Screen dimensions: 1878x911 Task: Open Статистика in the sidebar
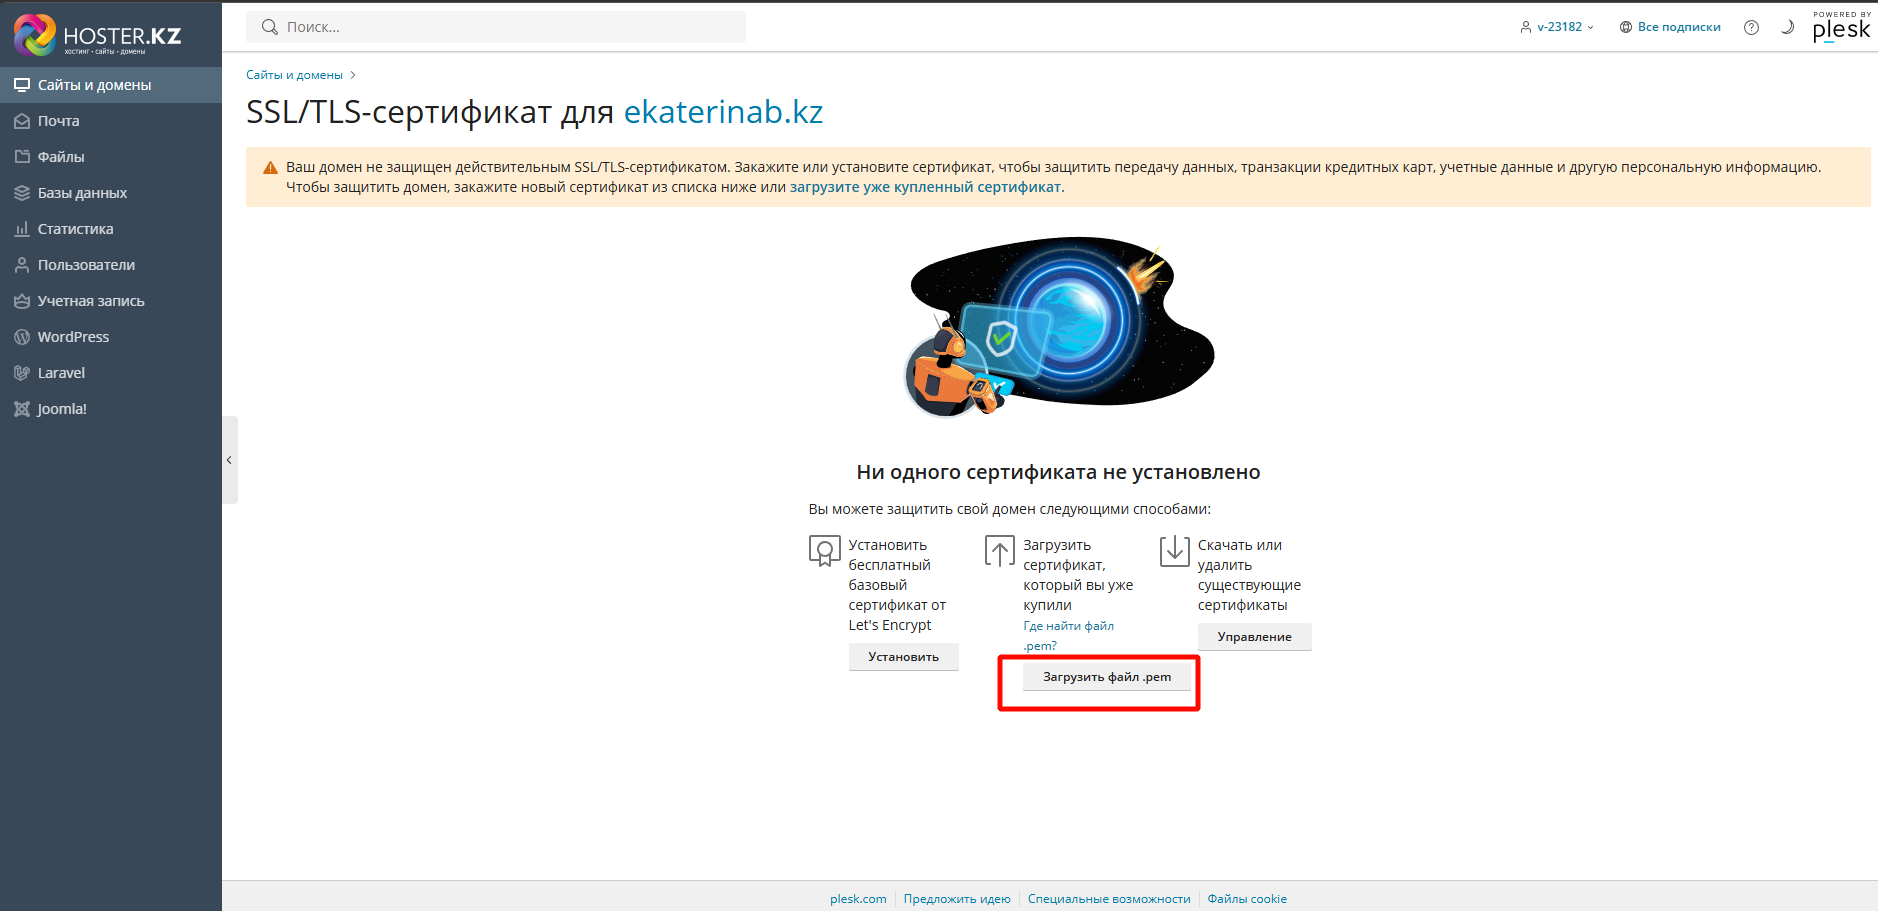pos(75,229)
